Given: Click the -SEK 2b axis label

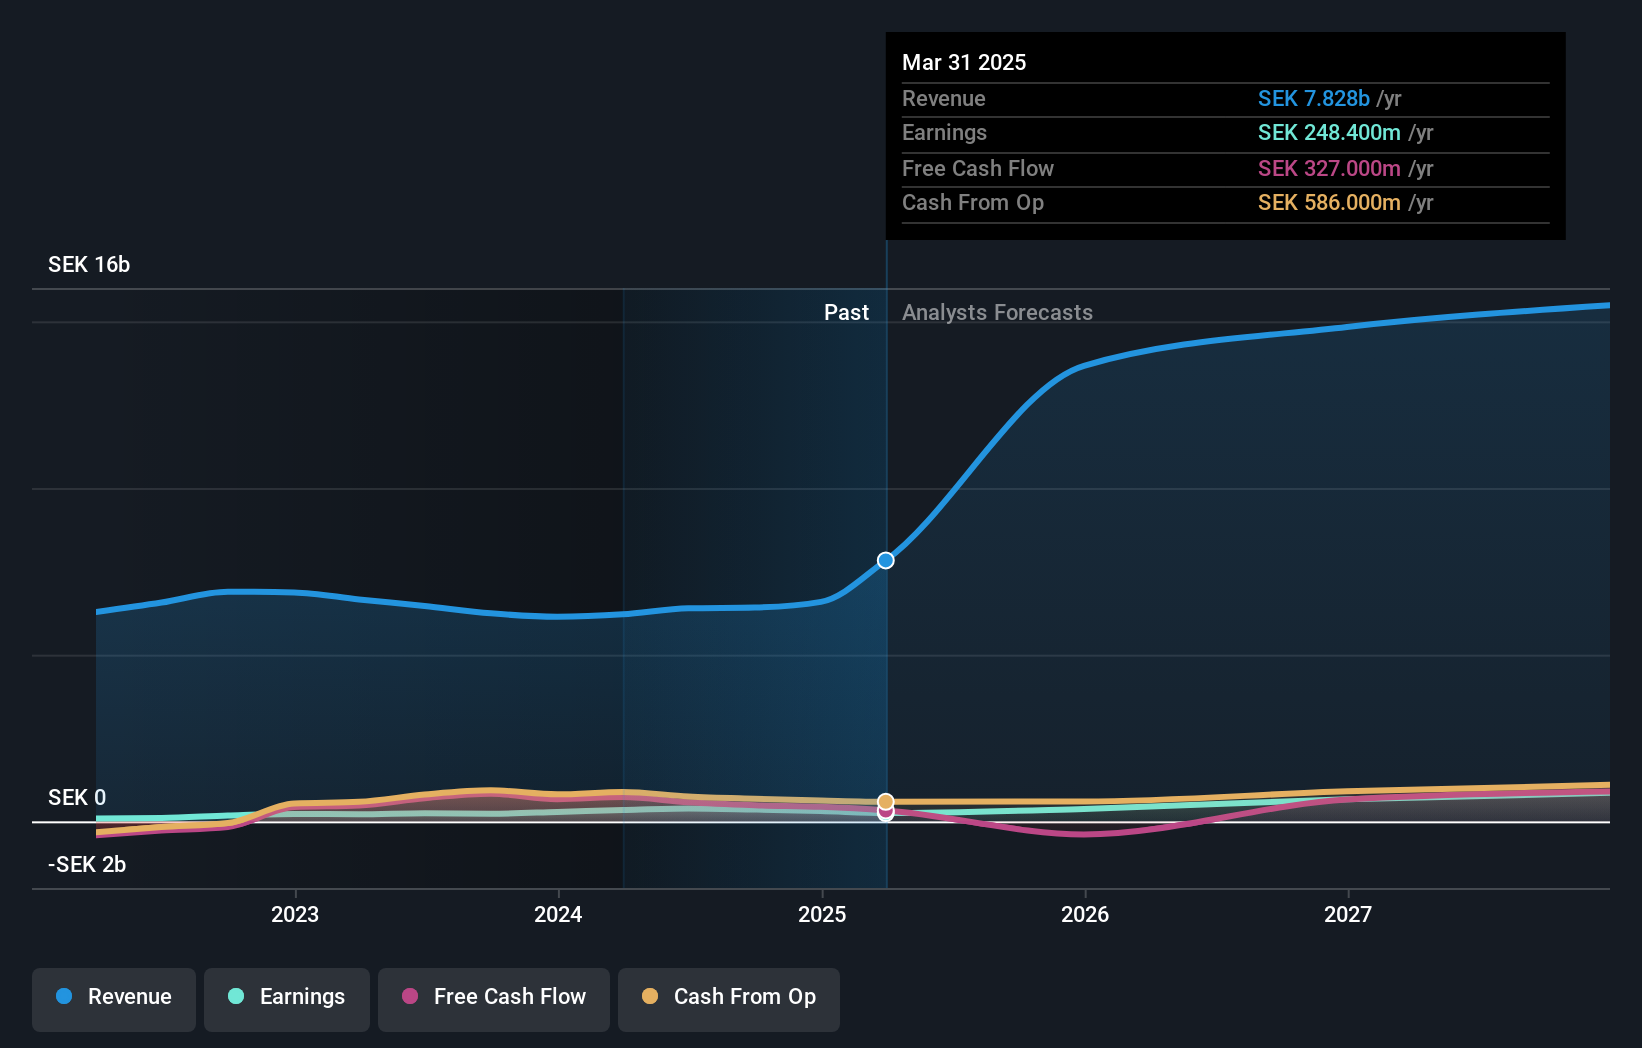Looking at the screenshot, I should (x=87, y=864).
